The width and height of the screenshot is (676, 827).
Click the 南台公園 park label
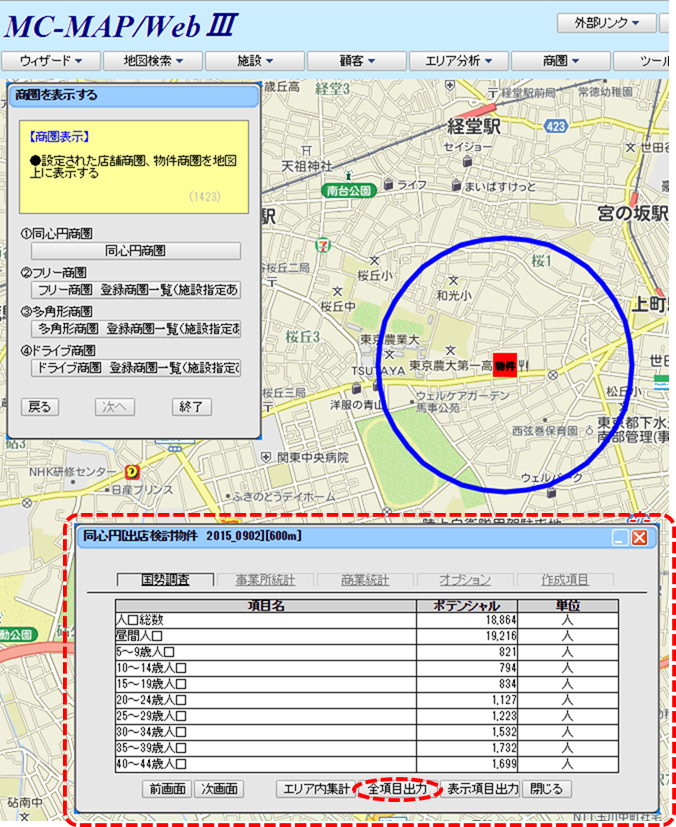click(x=349, y=191)
